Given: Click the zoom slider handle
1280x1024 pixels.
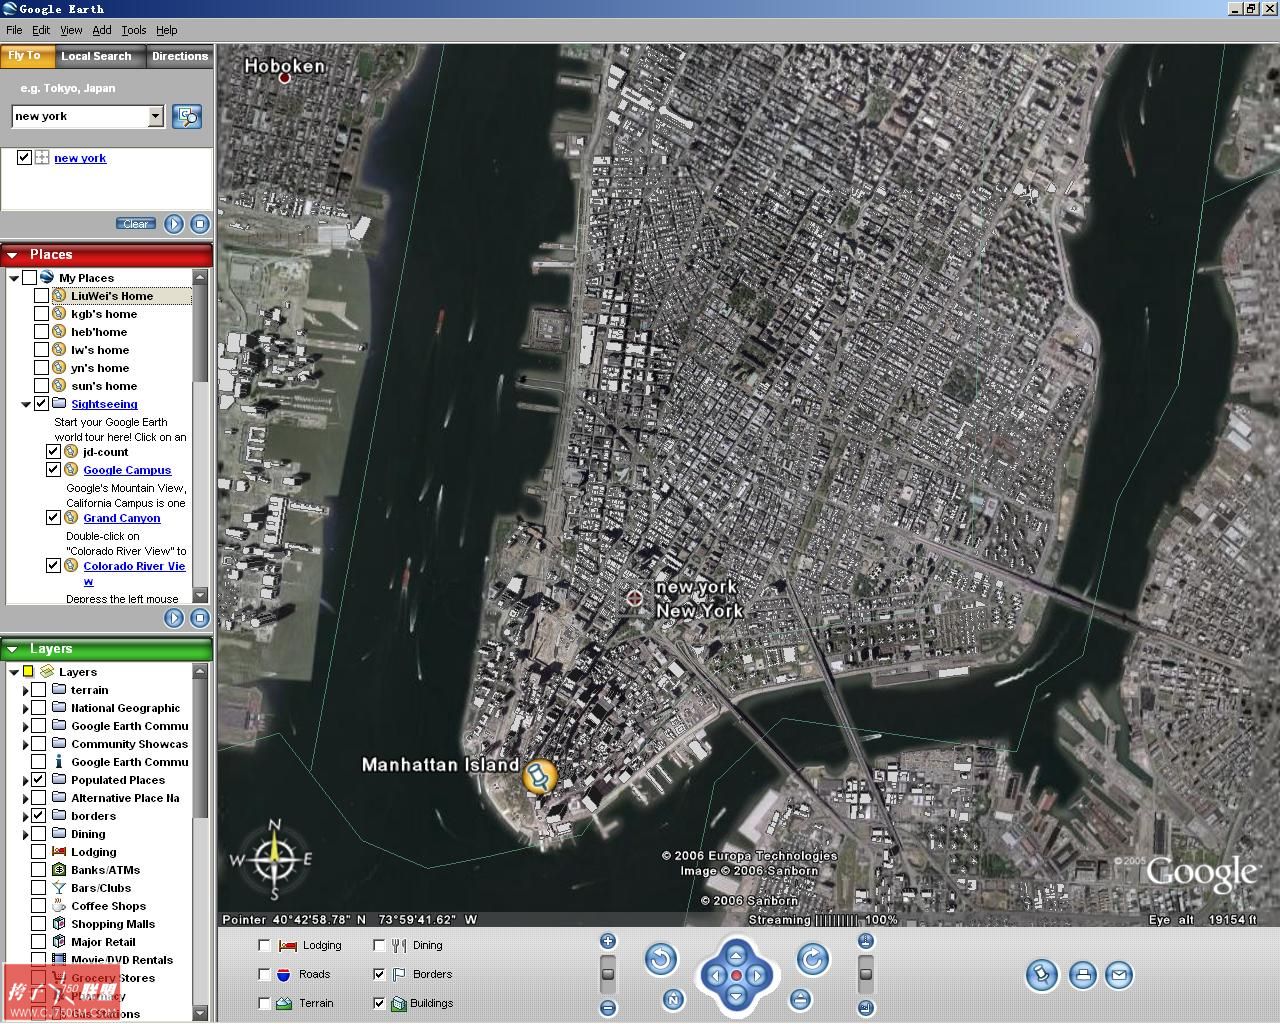Looking at the screenshot, I should [x=607, y=974].
